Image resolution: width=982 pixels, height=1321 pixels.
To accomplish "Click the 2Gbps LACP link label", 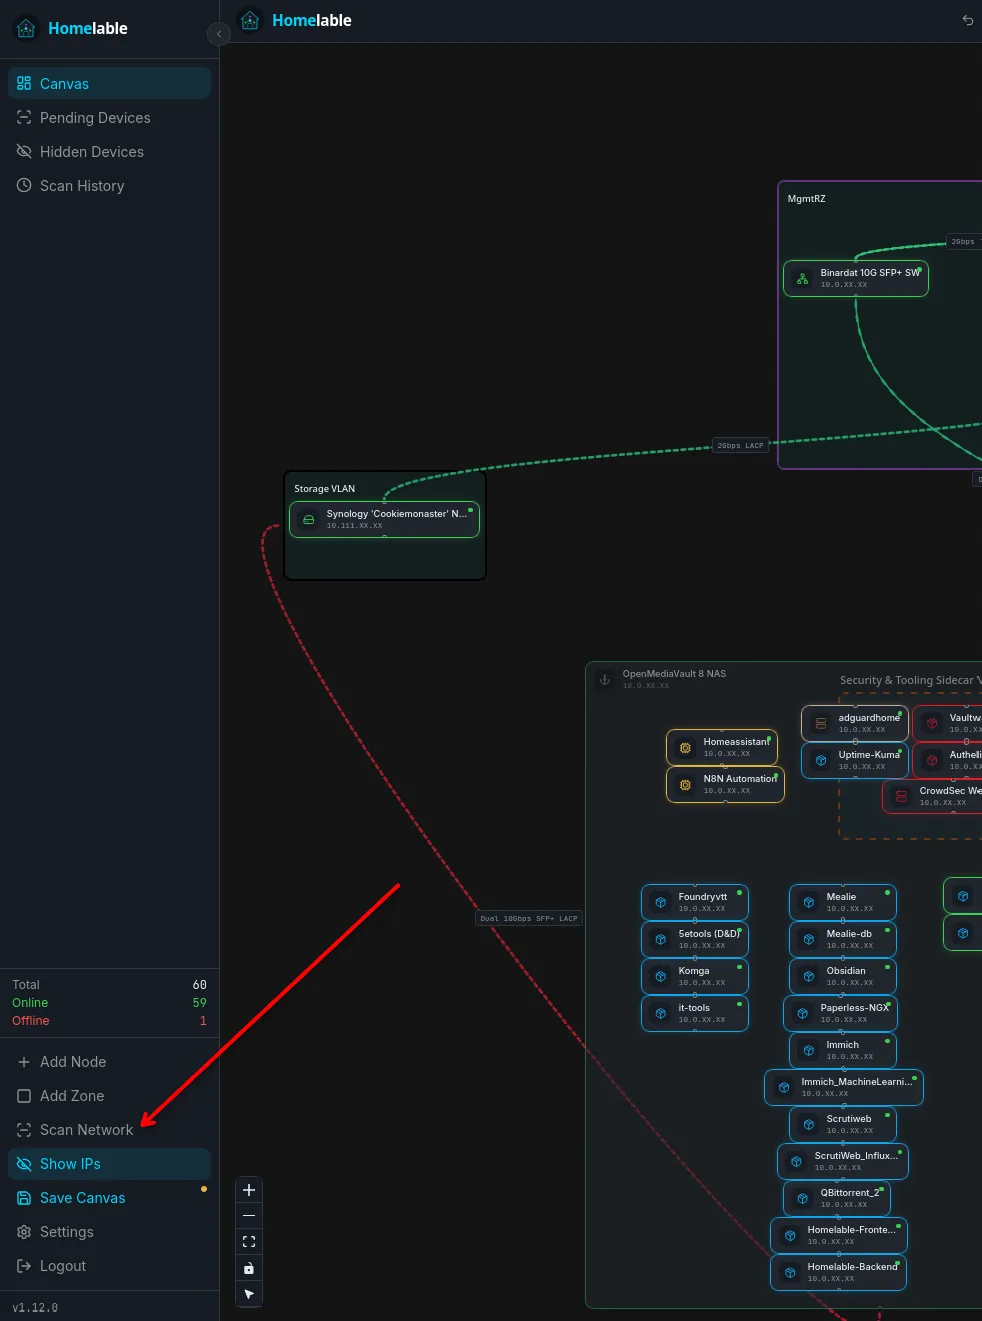I will 740,446.
